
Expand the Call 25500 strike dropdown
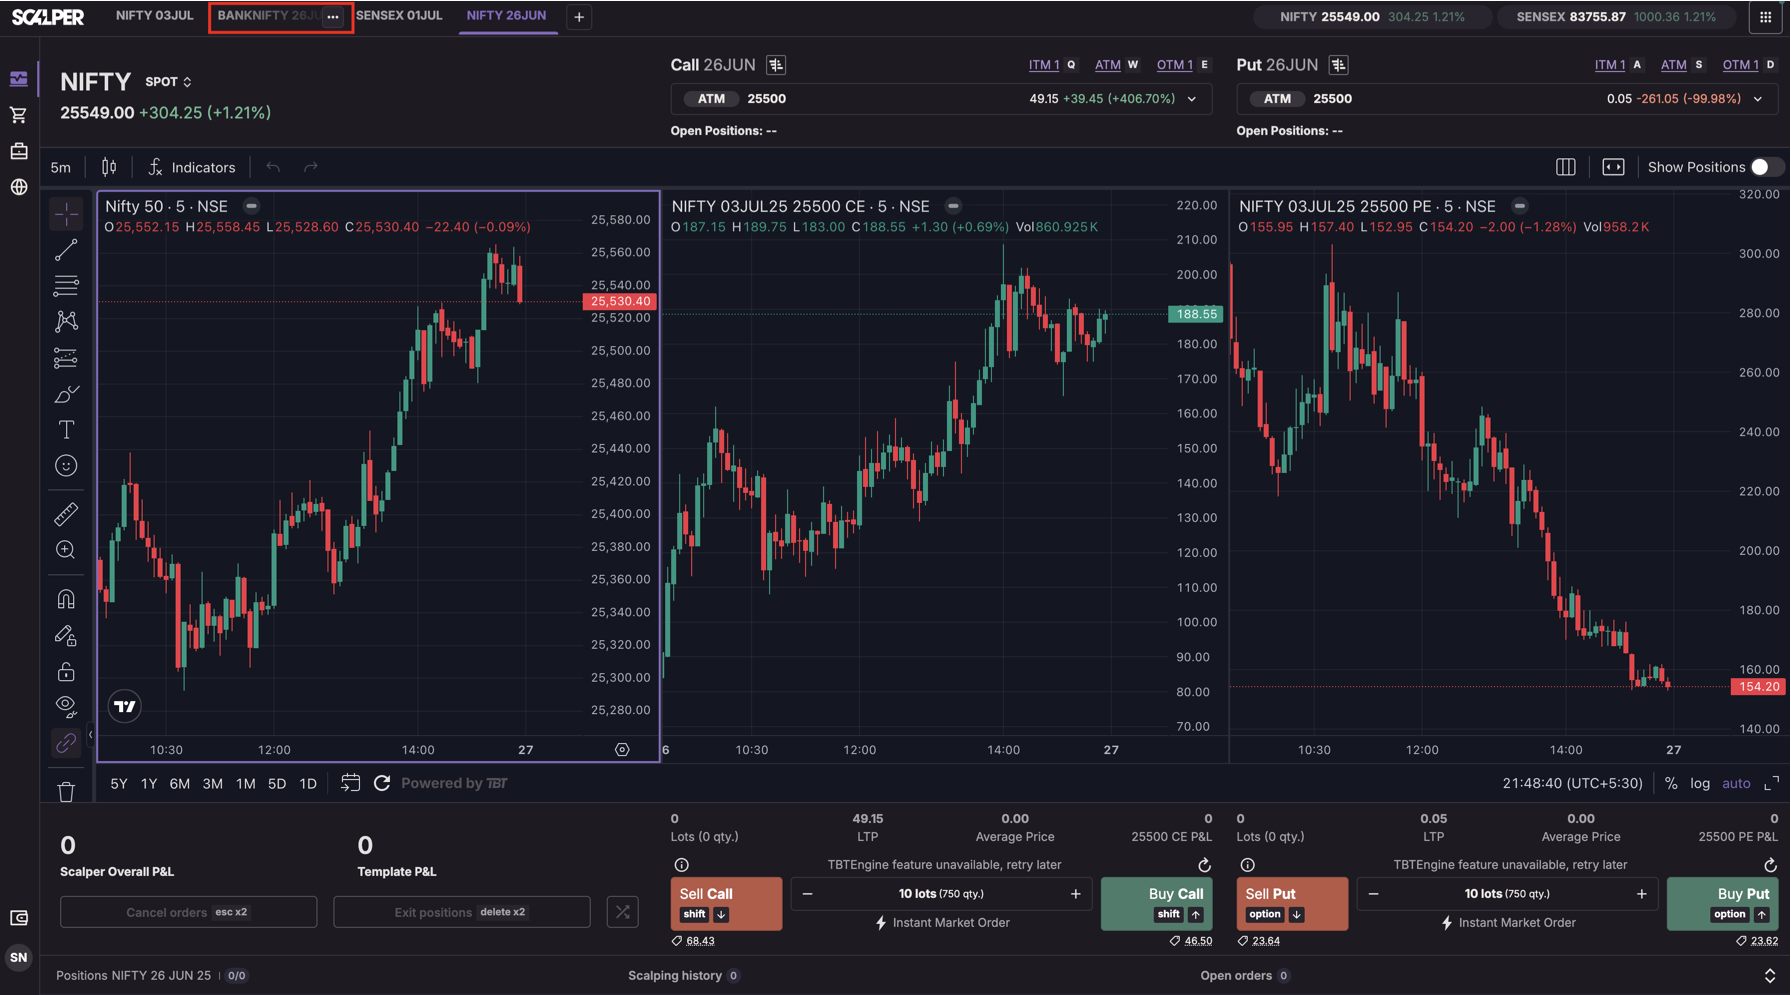pyautogui.click(x=1191, y=99)
